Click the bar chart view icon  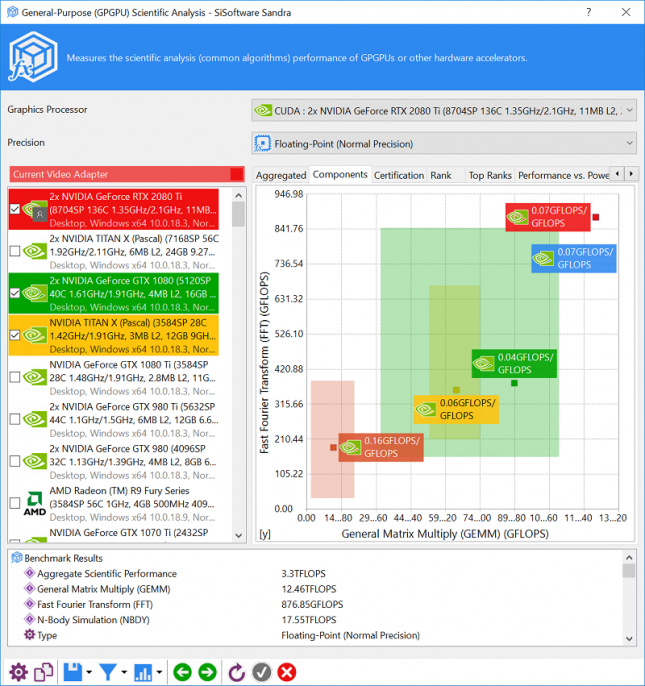(x=143, y=672)
